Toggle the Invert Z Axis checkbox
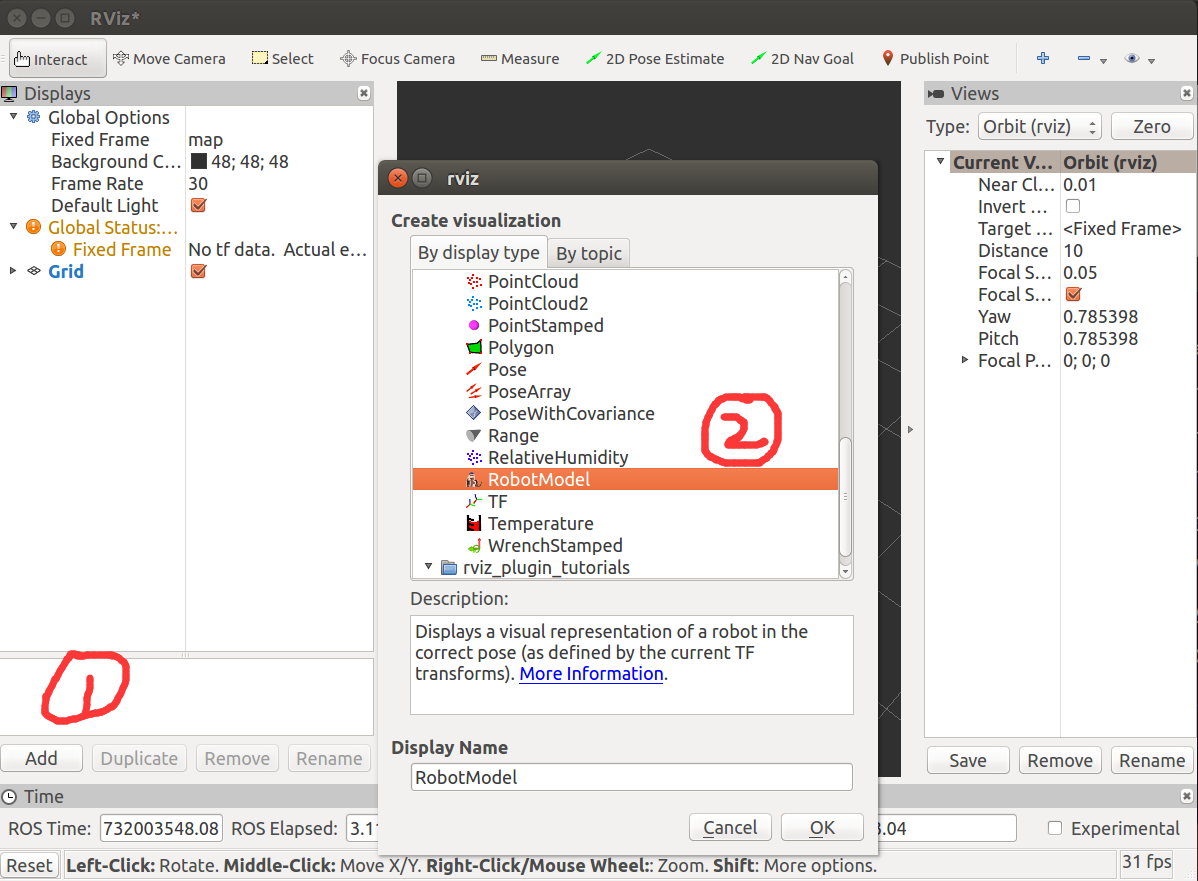This screenshot has width=1198, height=881. point(1073,206)
